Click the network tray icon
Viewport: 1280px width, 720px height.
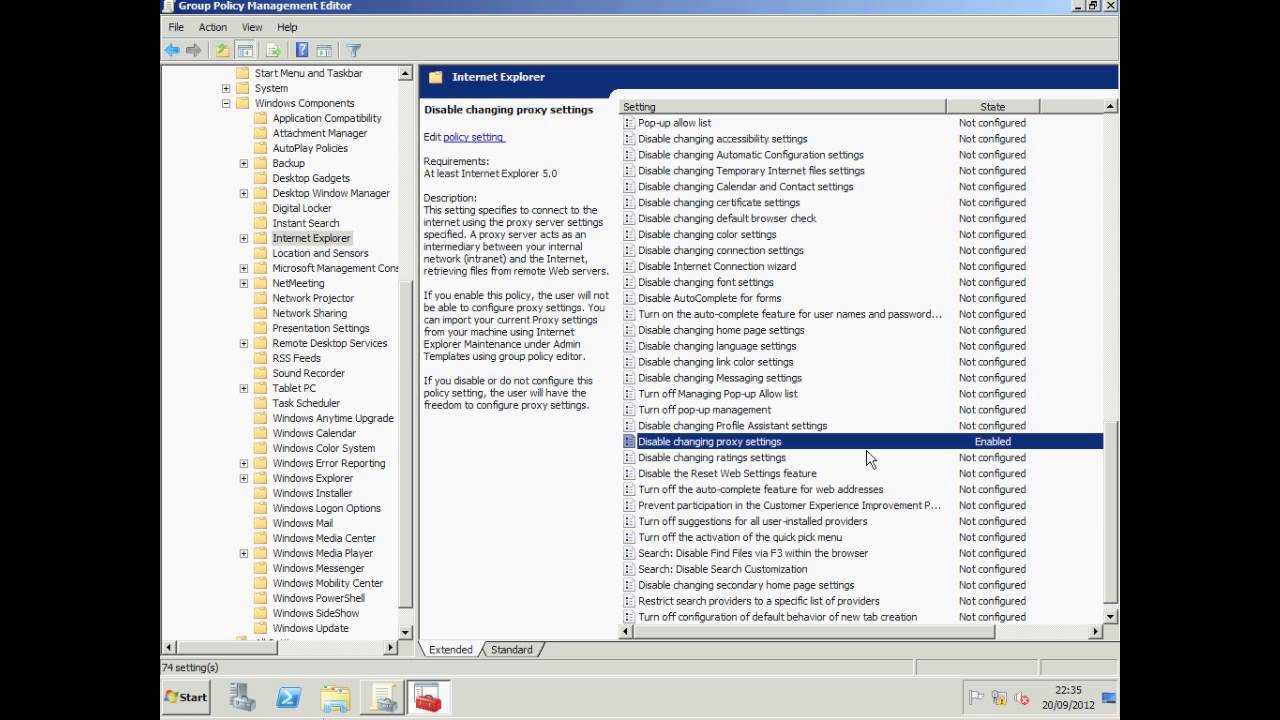pyautogui.click(x=998, y=698)
